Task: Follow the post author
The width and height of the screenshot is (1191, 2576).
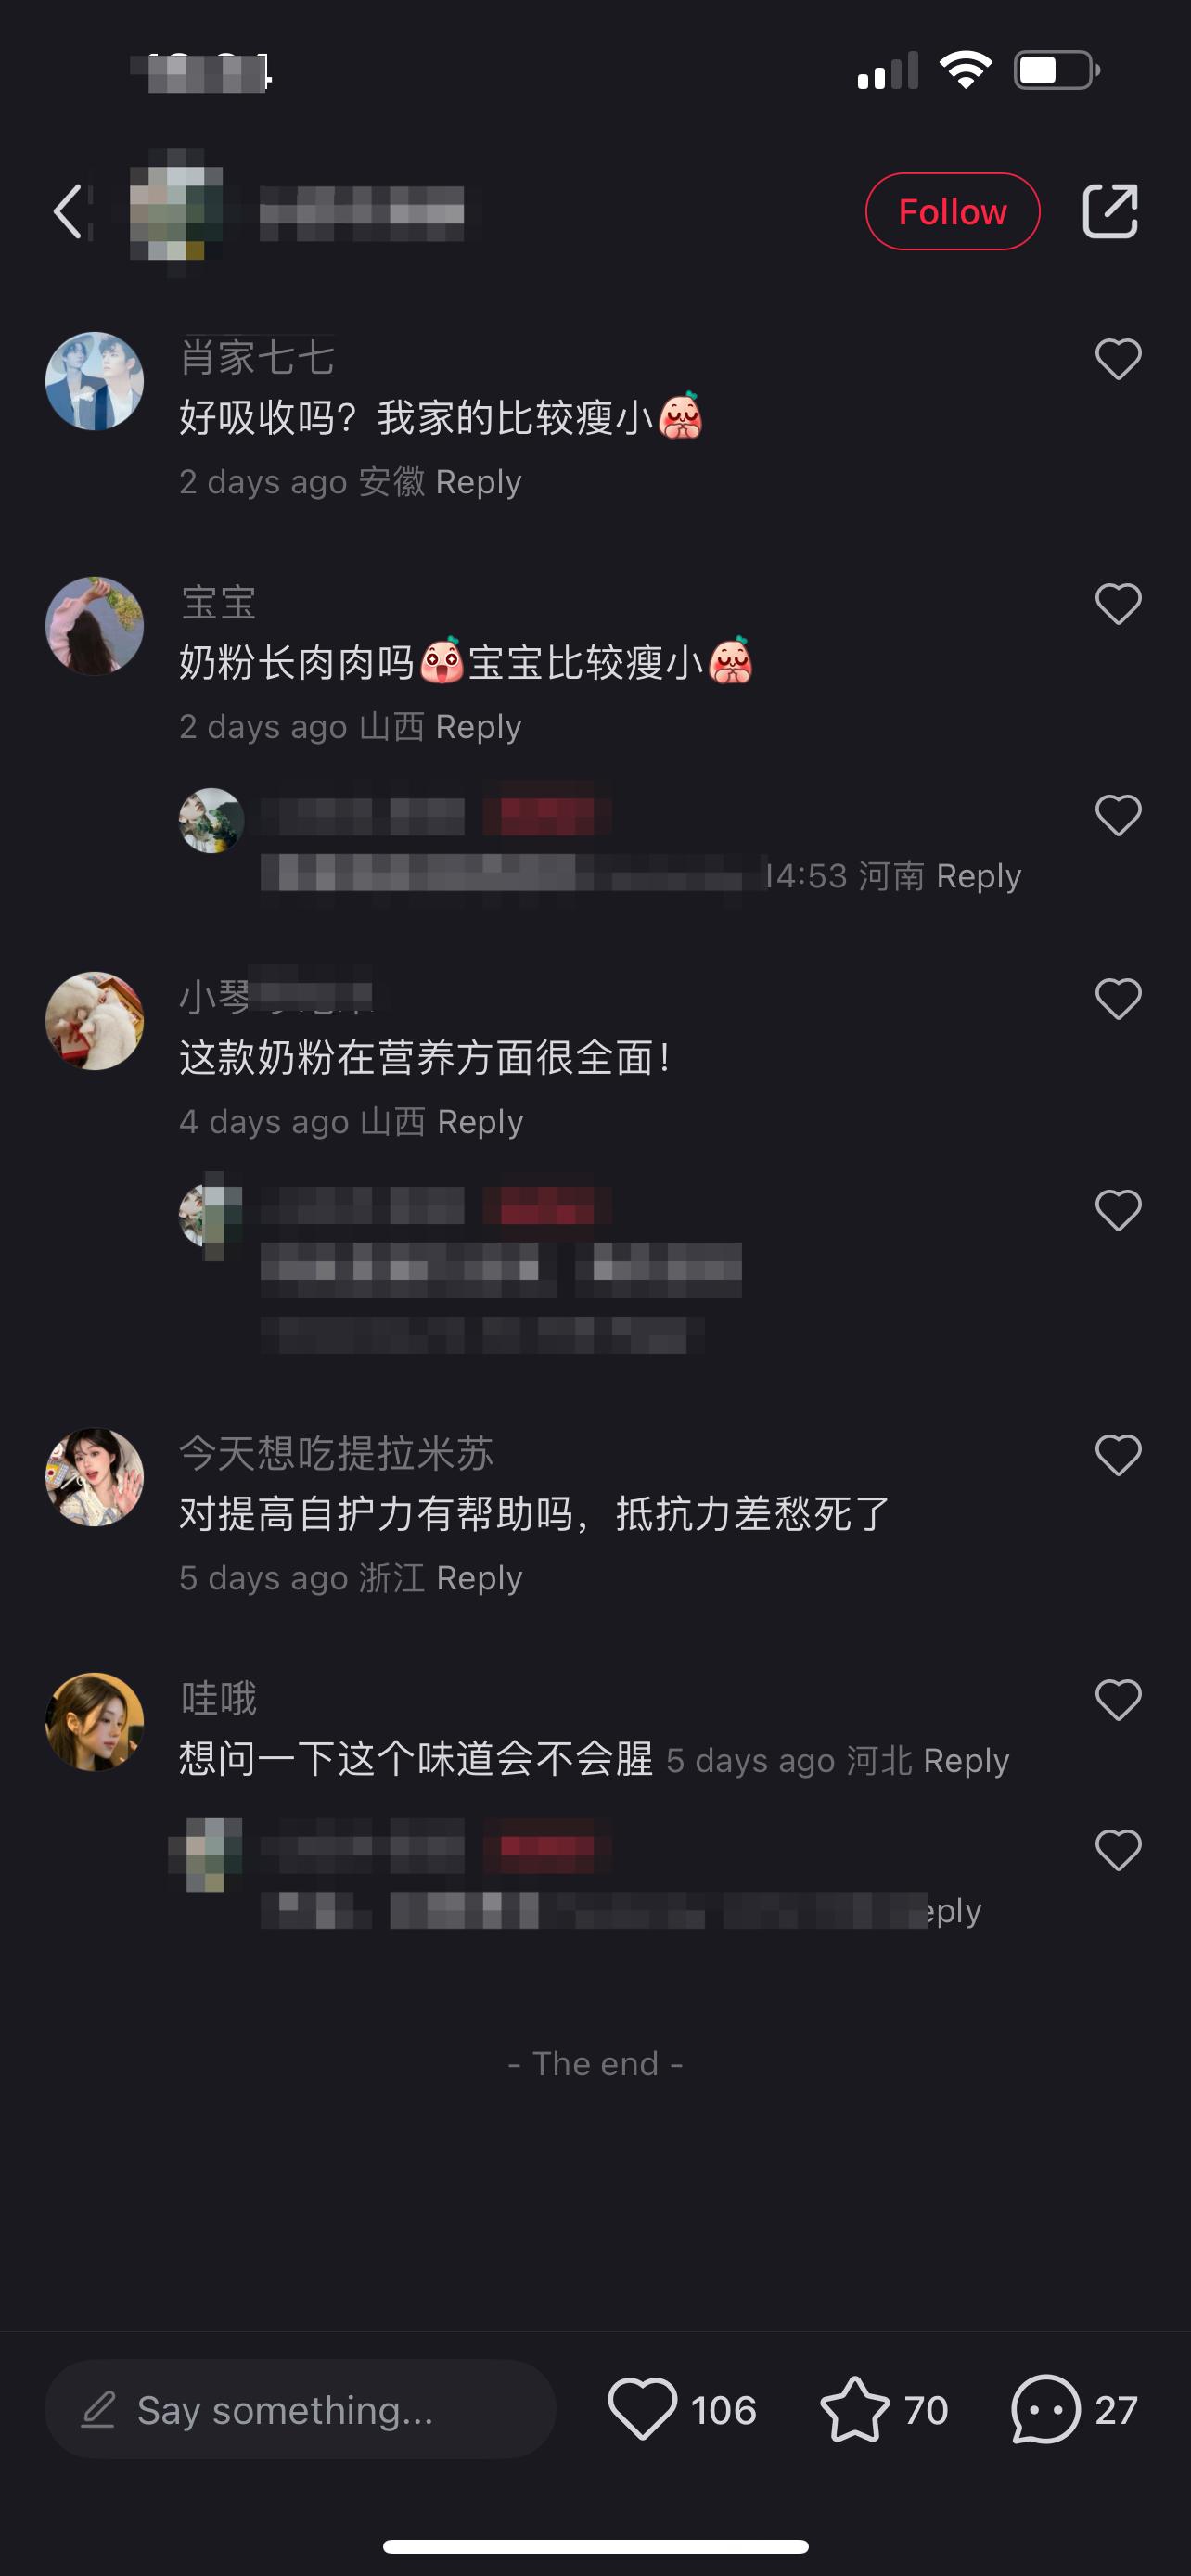Action: point(952,211)
